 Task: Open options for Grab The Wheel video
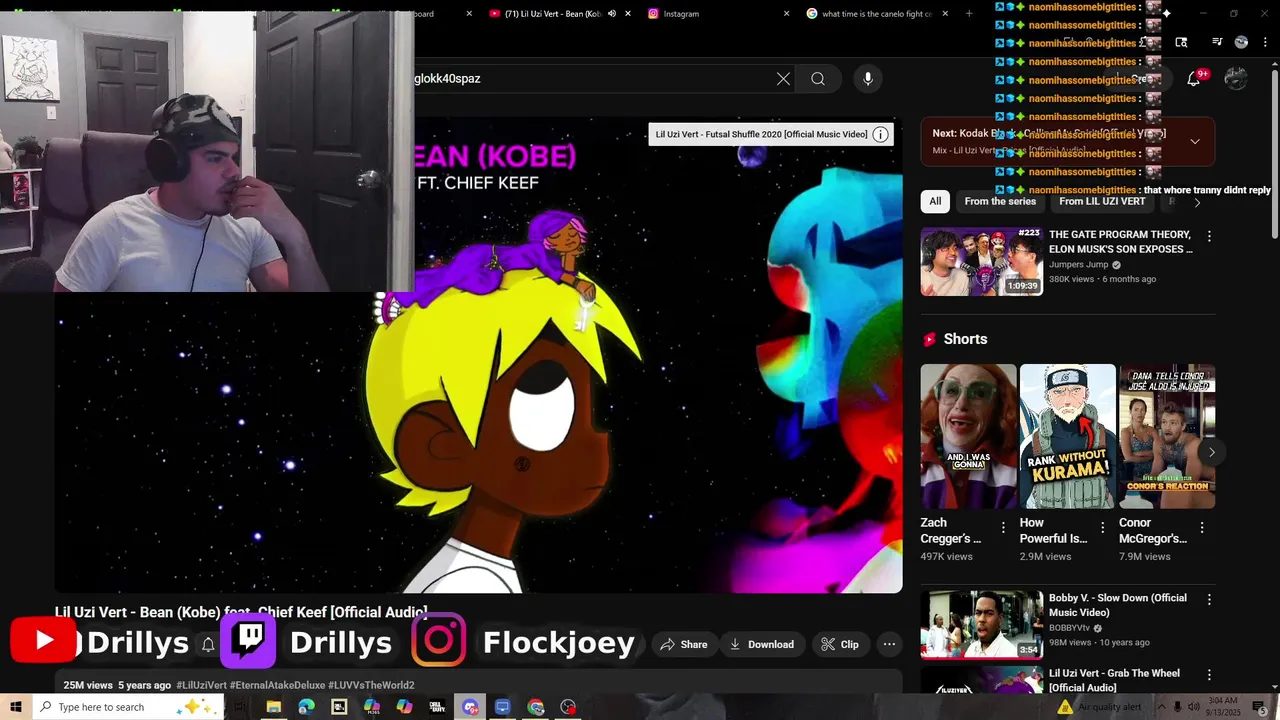[1209, 676]
